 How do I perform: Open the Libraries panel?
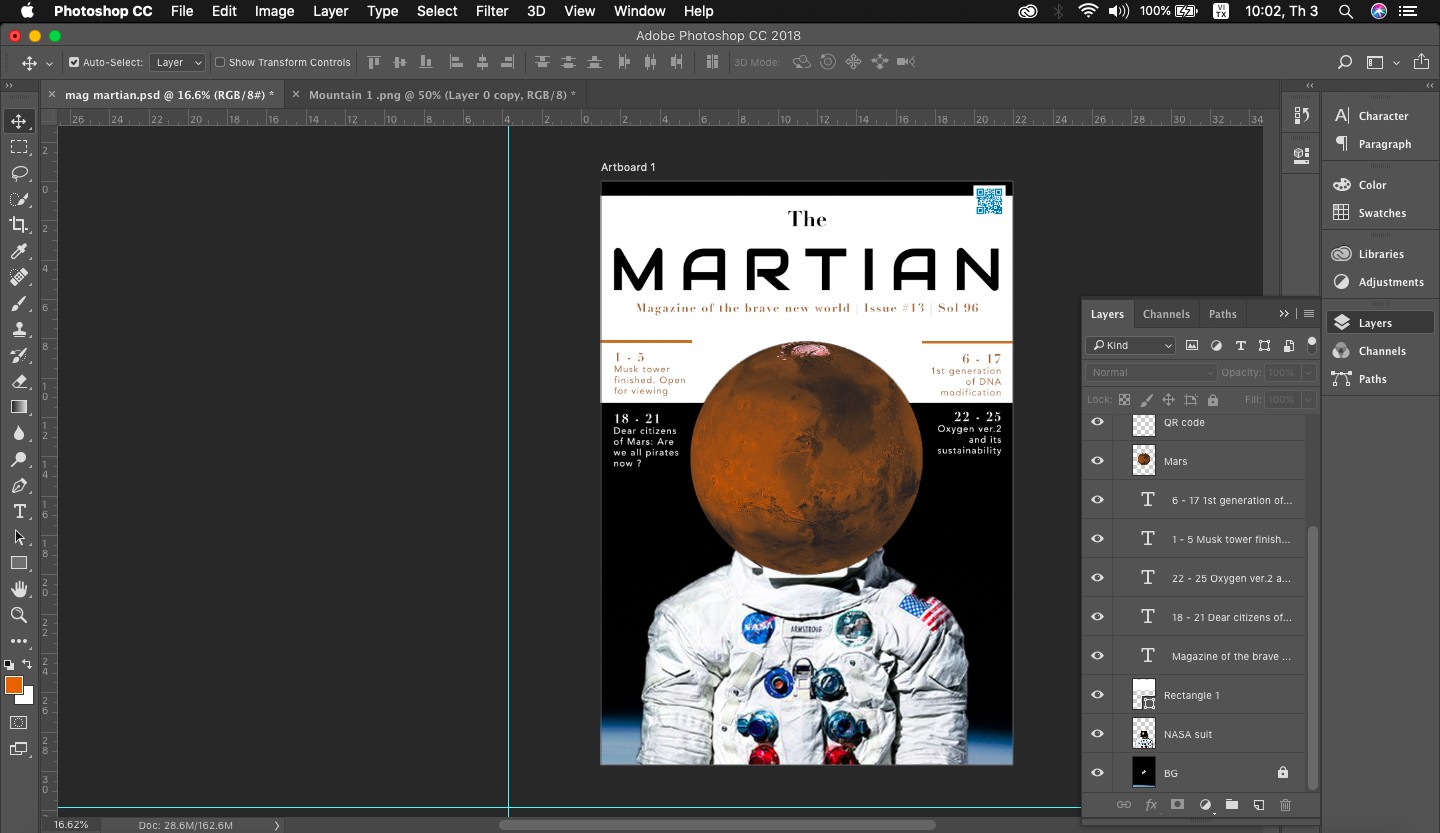(1381, 254)
